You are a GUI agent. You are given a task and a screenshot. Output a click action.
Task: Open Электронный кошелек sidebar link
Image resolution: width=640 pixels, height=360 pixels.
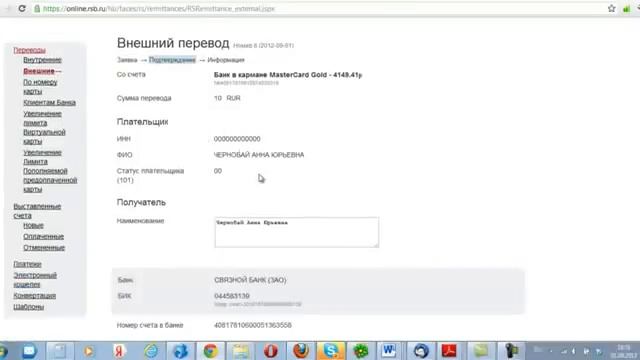[35, 280]
